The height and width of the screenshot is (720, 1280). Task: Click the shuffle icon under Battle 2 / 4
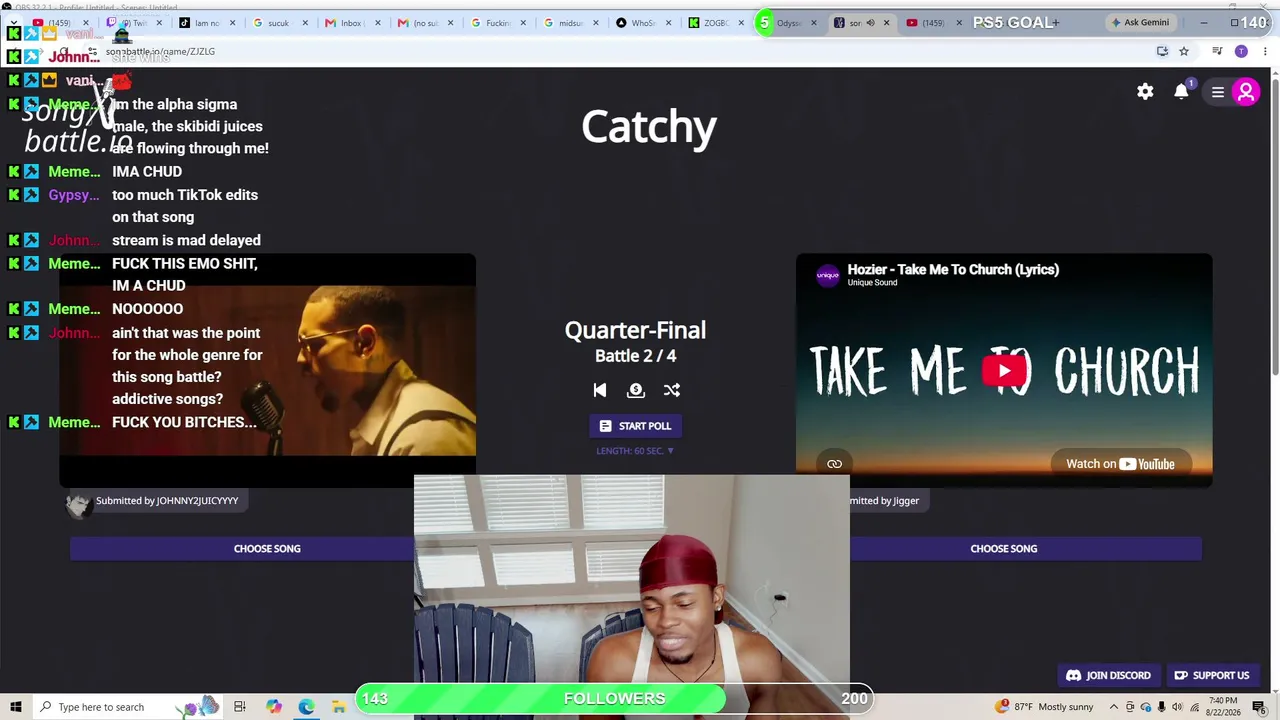point(672,390)
